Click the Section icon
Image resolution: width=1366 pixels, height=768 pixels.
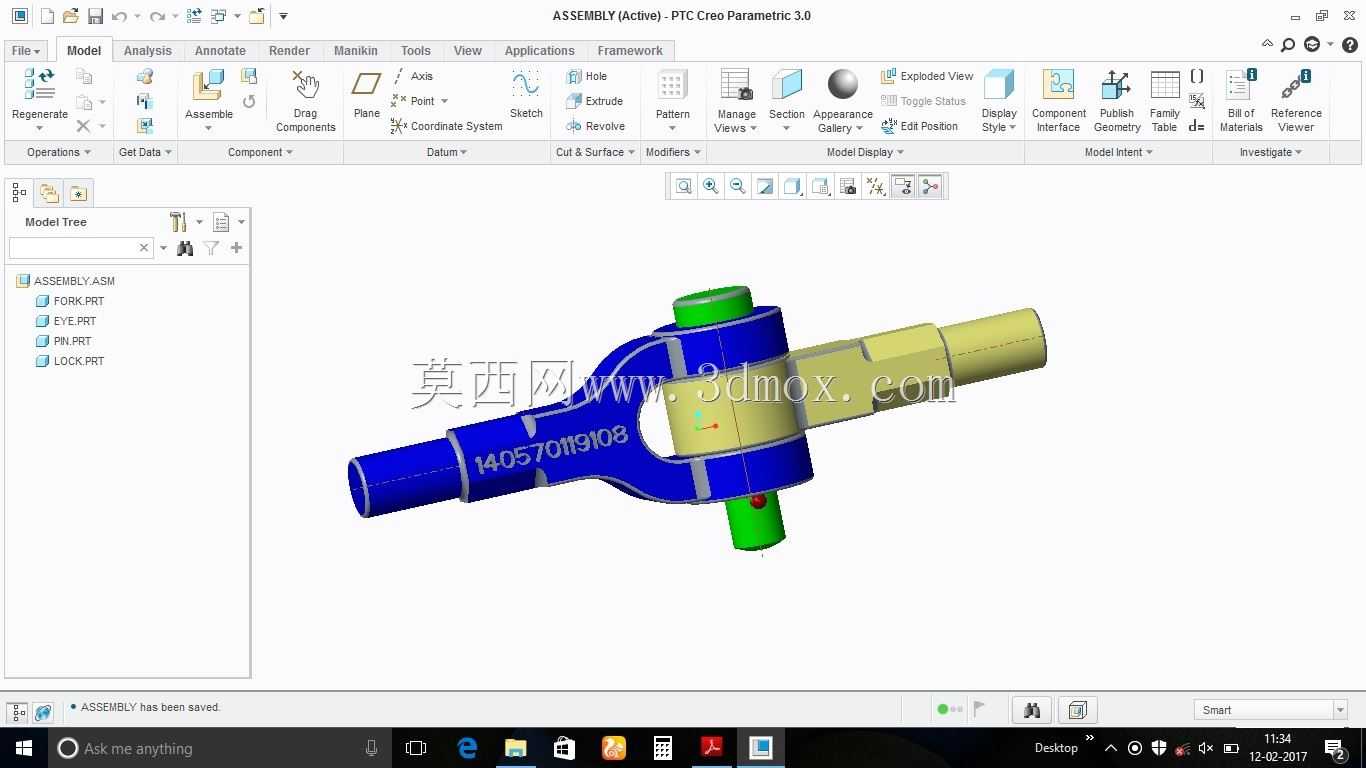click(x=787, y=85)
